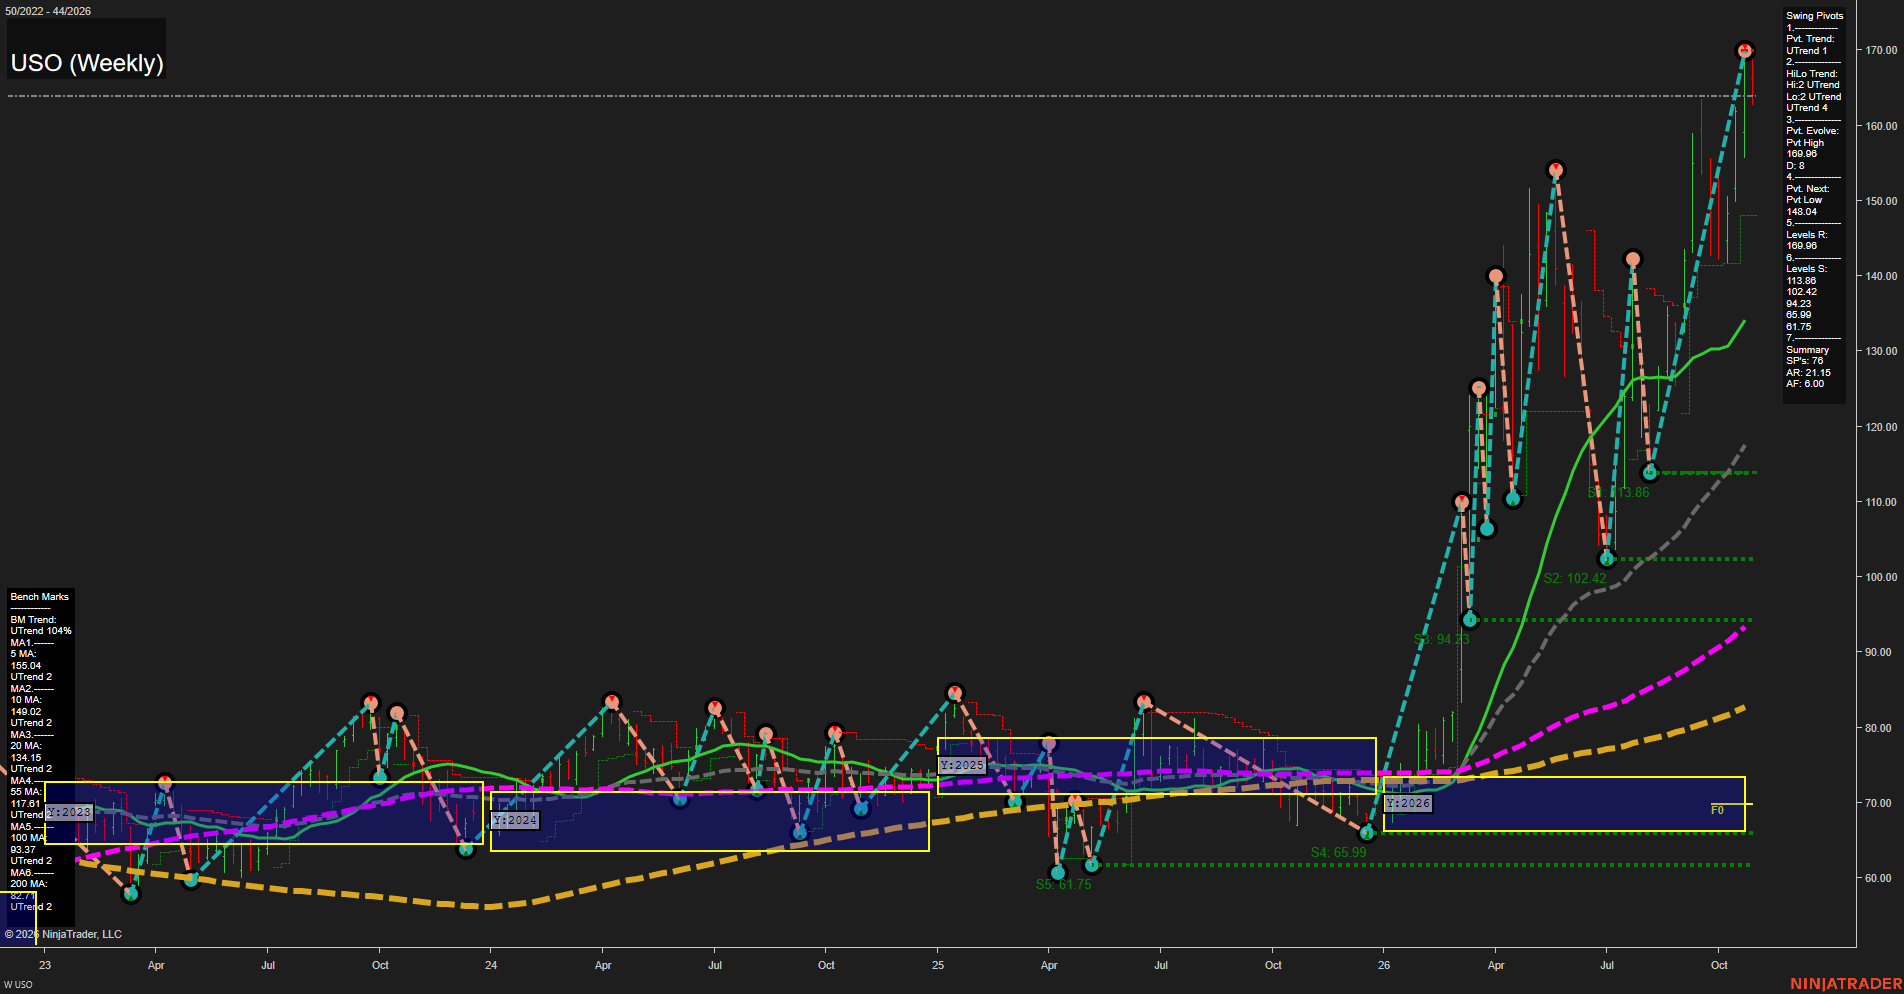
Task: Click the Summary line in Swing Pivots panel
Action: pos(1807,350)
